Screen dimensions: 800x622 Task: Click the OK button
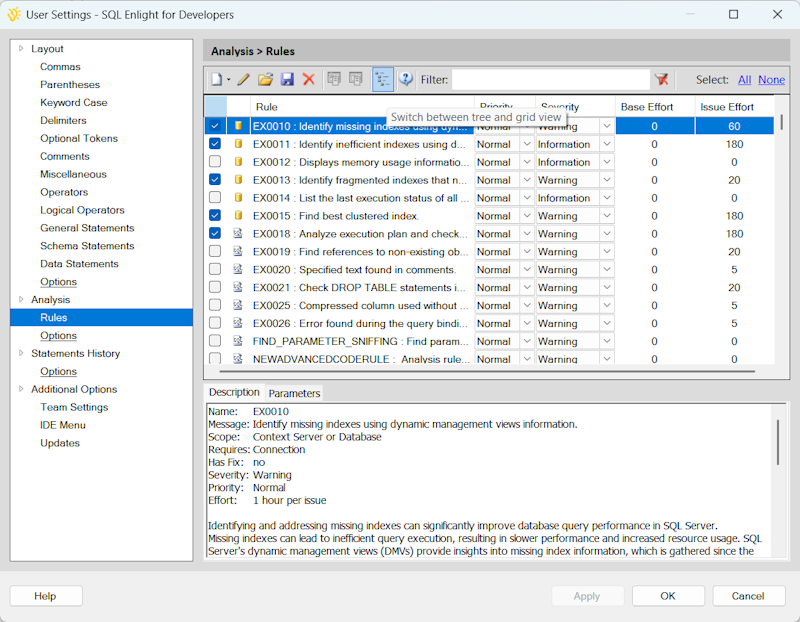tap(668, 596)
